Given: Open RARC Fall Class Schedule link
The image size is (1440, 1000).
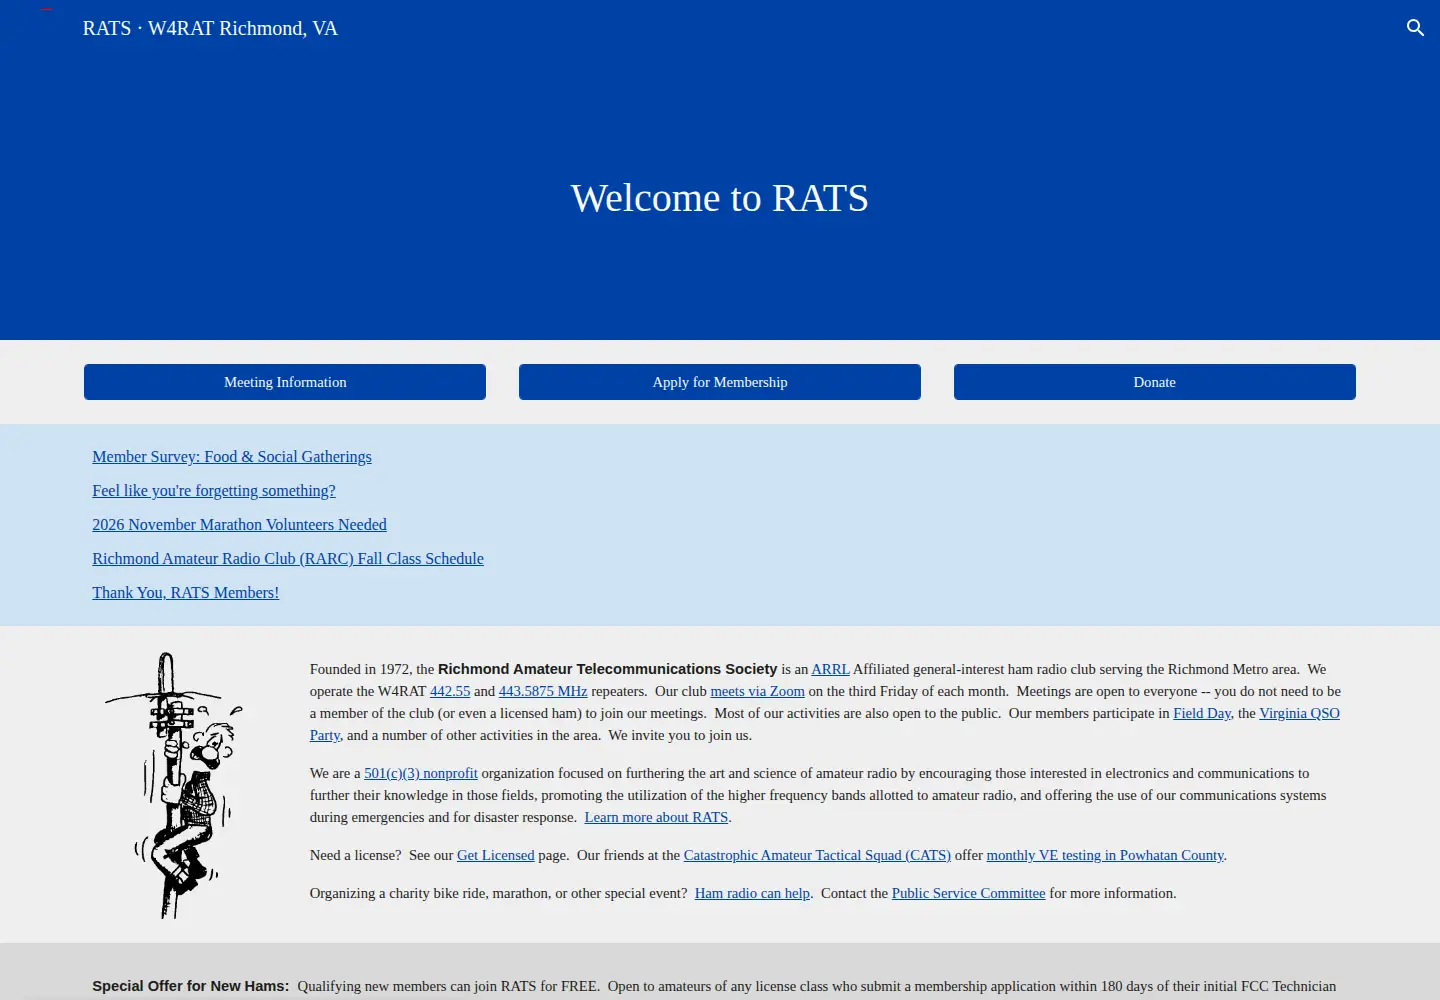Looking at the screenshot, I should coord(288,559).
